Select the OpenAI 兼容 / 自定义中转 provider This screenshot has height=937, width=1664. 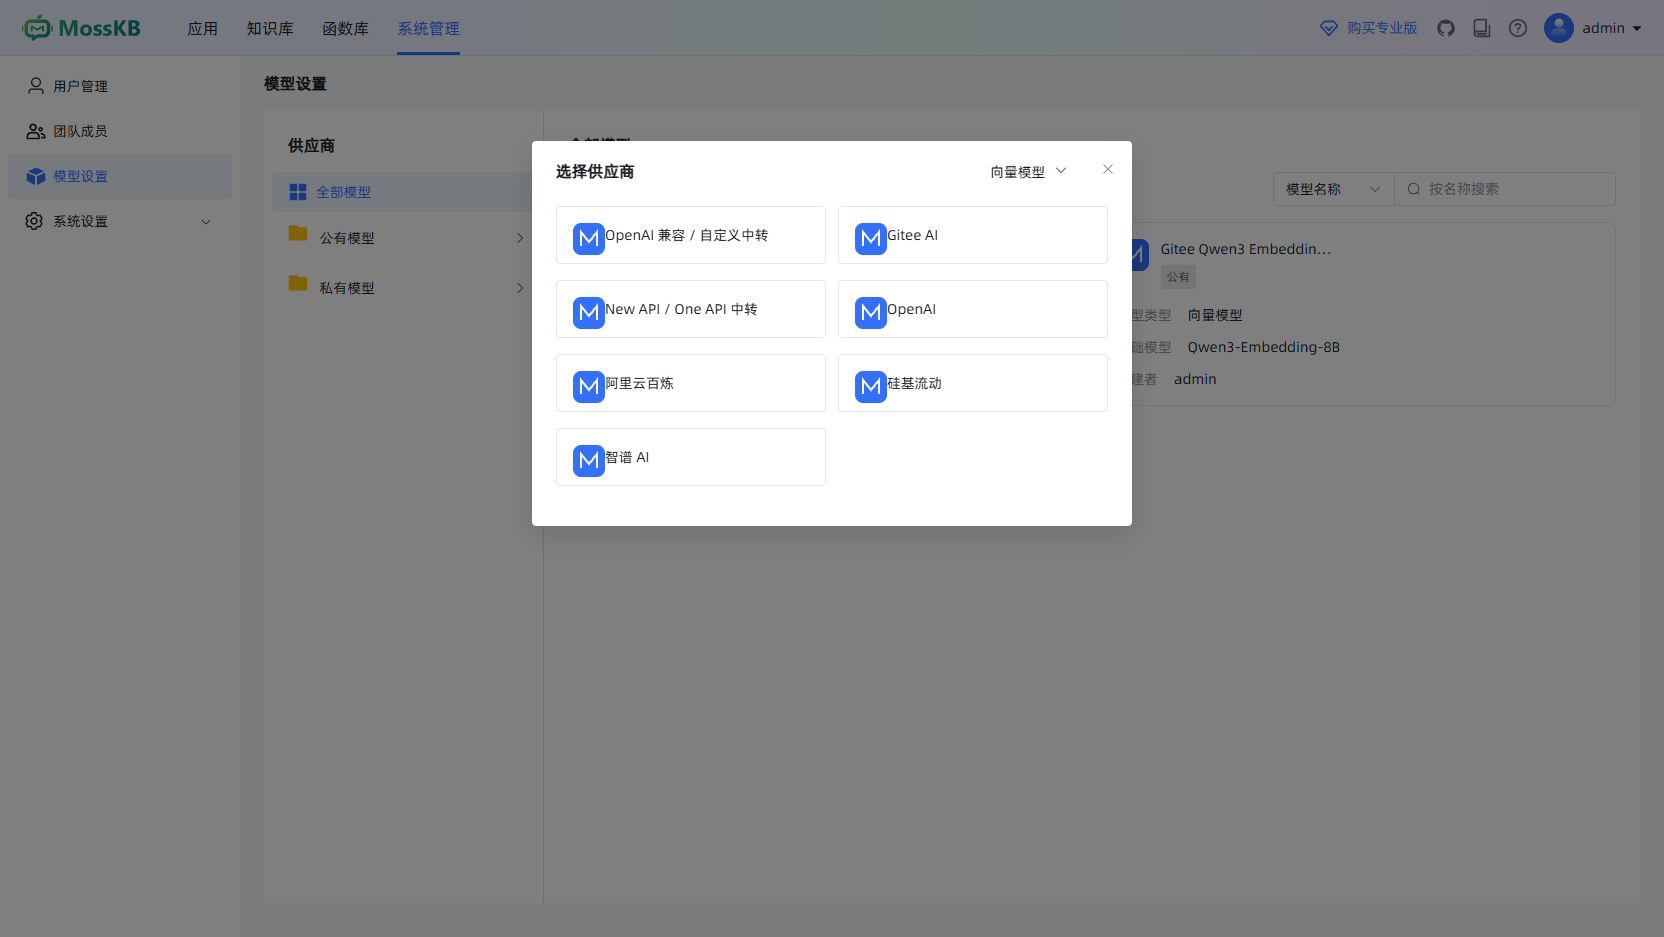[691, 235]
